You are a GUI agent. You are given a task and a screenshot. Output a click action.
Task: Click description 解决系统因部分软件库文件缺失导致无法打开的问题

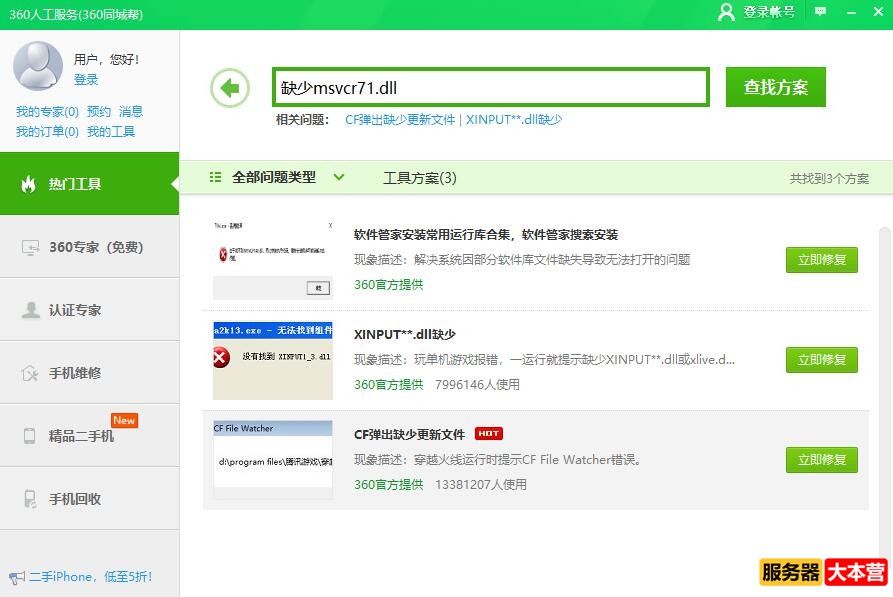point(552,260)
